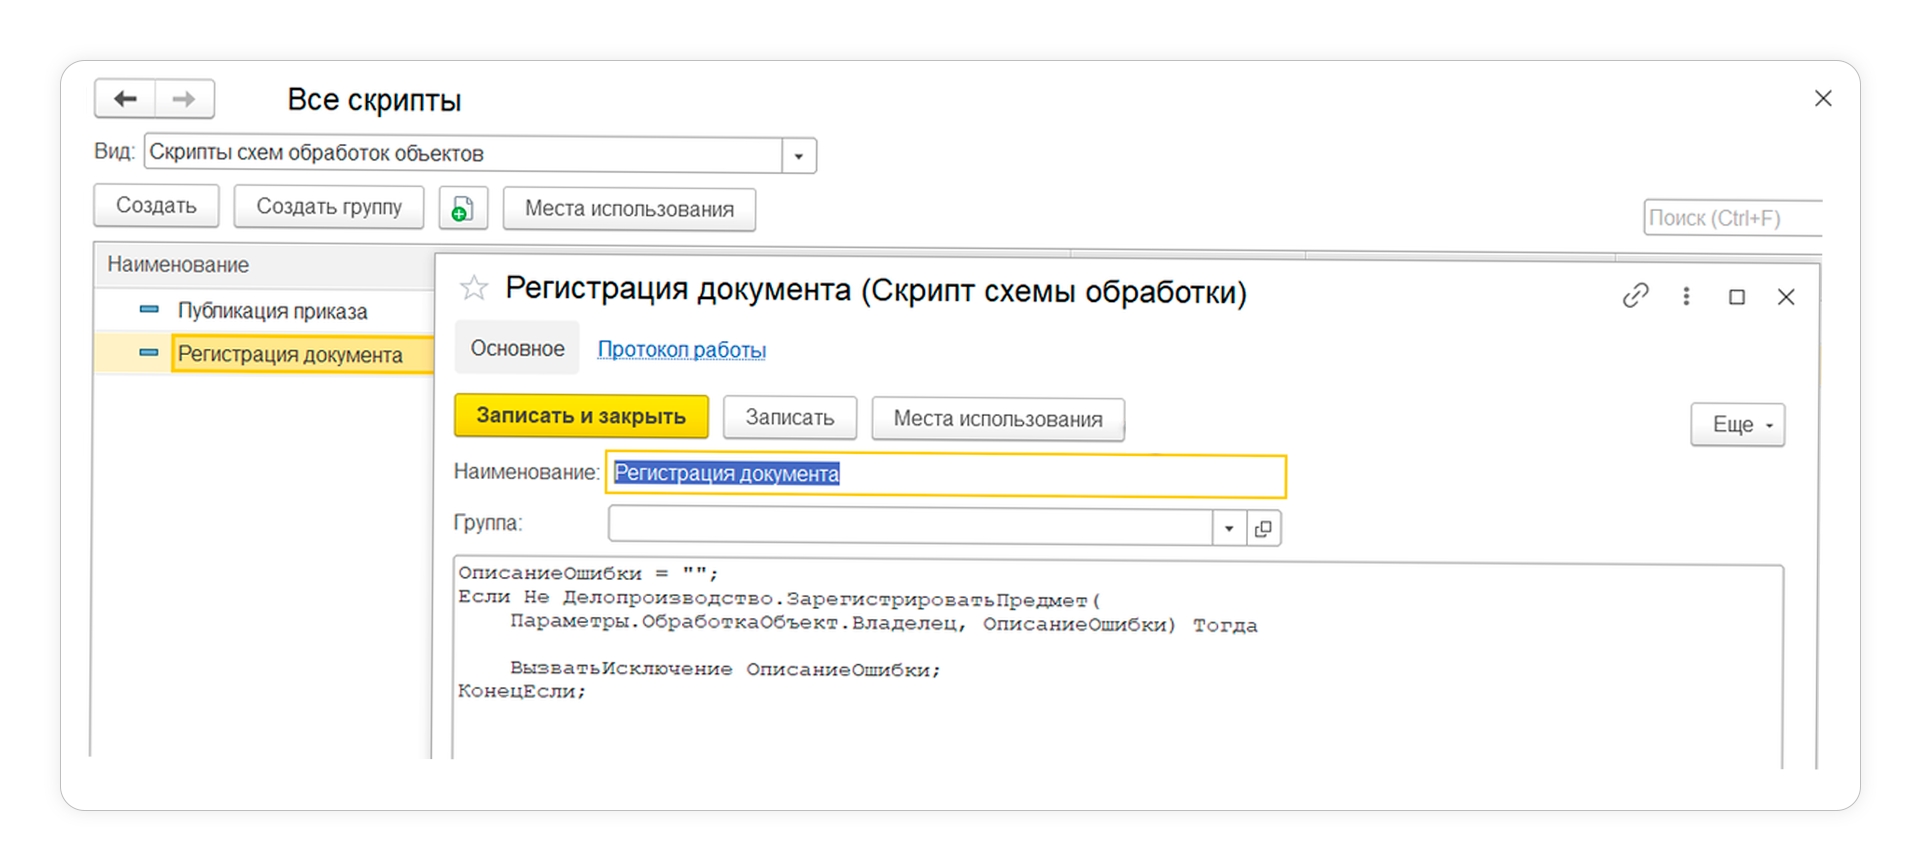Click the copy-document icon with green plus
Image resolution: width=1920 pixels, height=841 pixels.
(x=463, y=209)
